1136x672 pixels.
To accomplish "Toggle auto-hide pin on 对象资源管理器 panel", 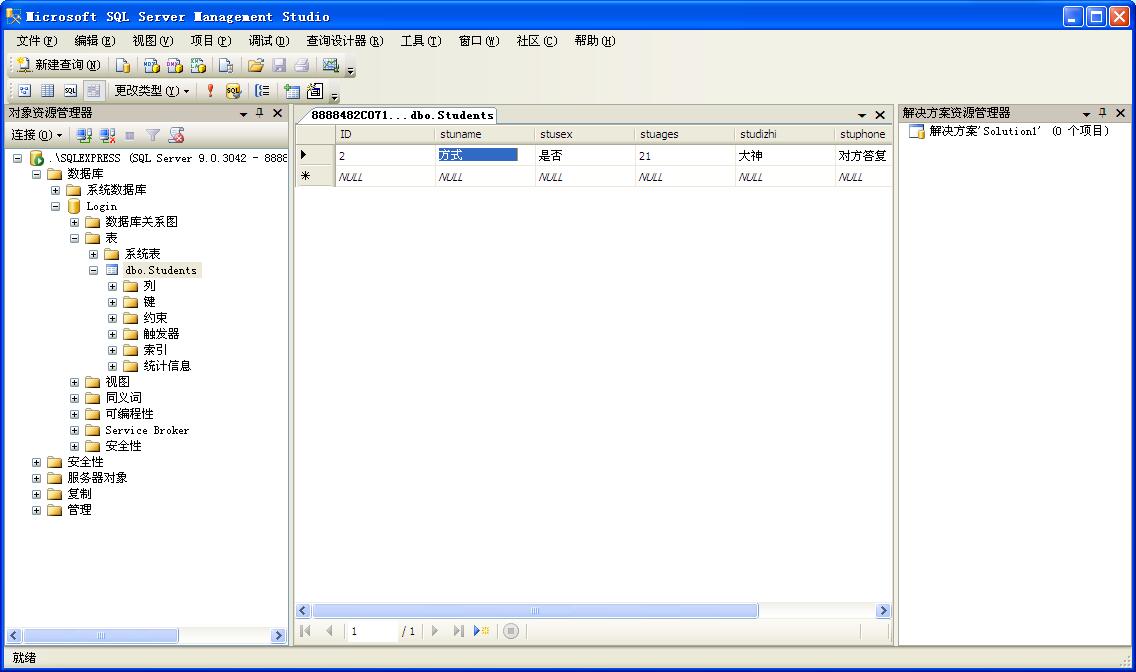I will tap(260, 113).
